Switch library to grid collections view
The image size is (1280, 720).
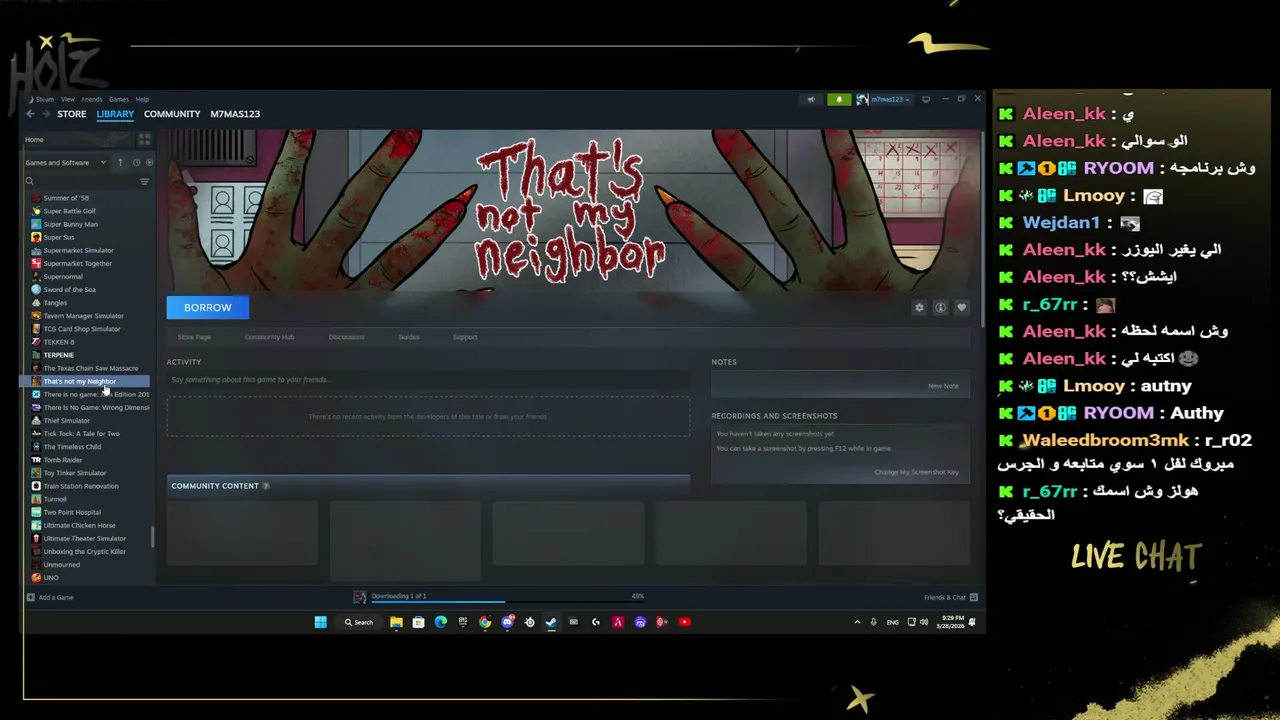coord(144,139)
